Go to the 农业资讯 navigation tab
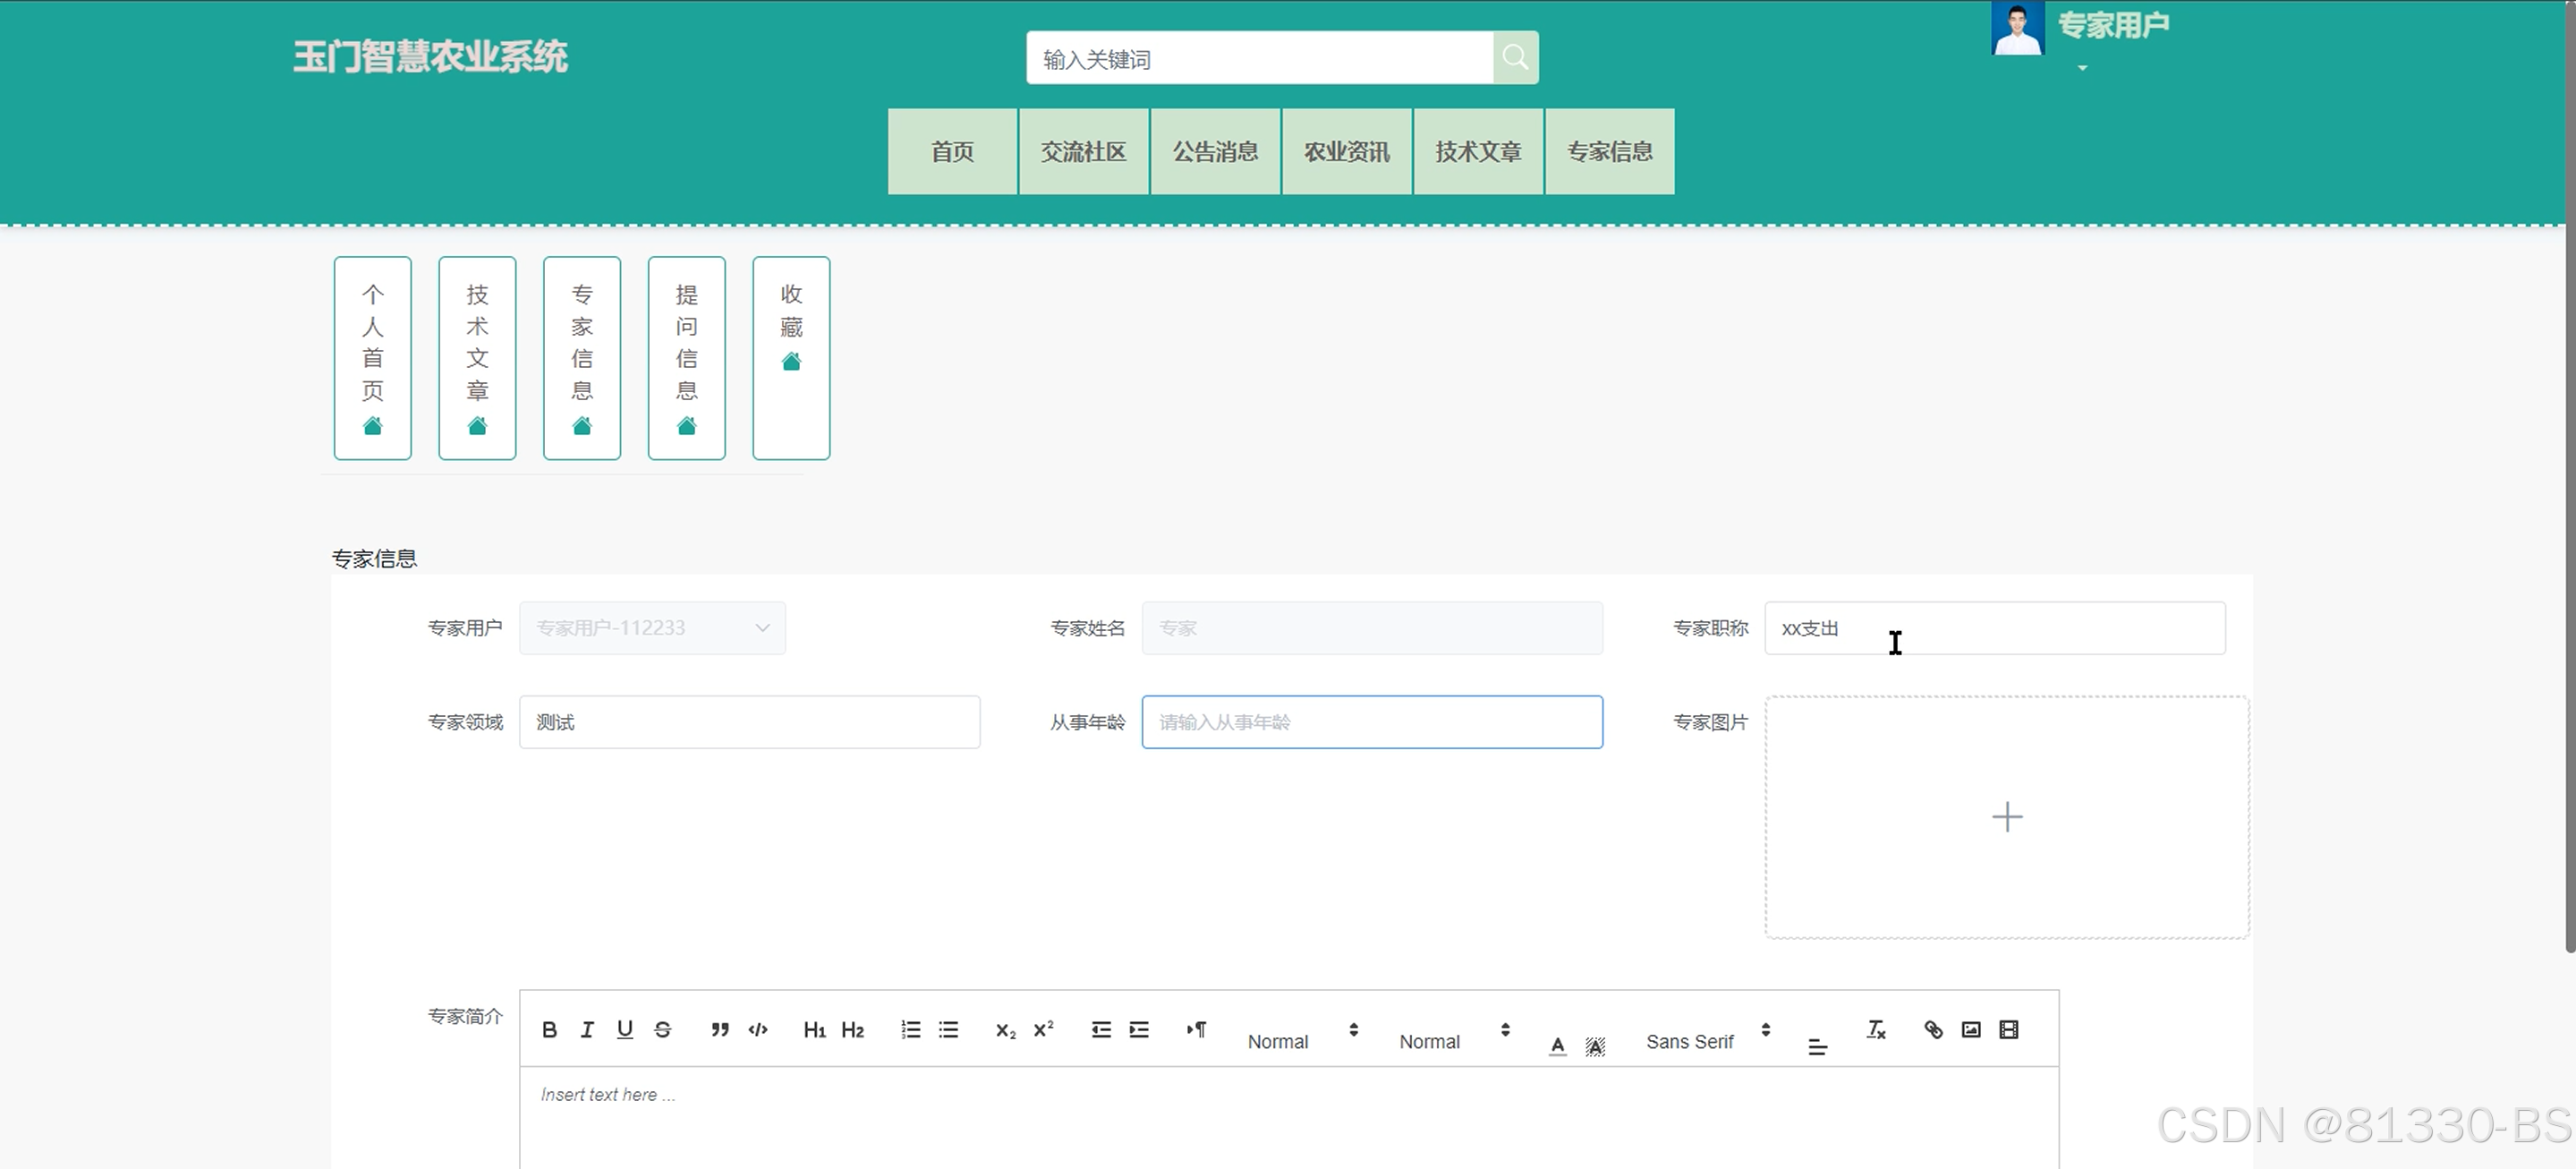The height and width of the screenshot is (1169, 2576). [x=1346, y=152]
